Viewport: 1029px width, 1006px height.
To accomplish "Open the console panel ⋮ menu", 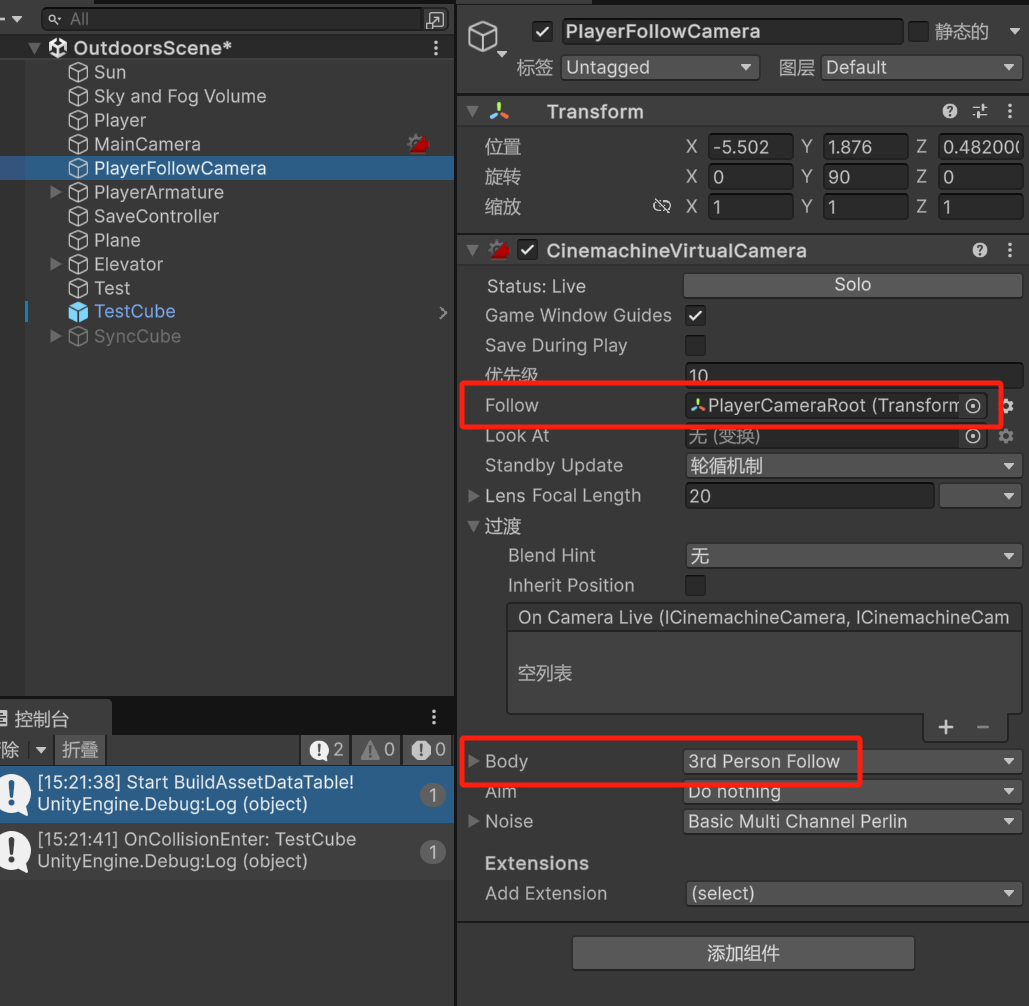I will click(x=433, y=716).
